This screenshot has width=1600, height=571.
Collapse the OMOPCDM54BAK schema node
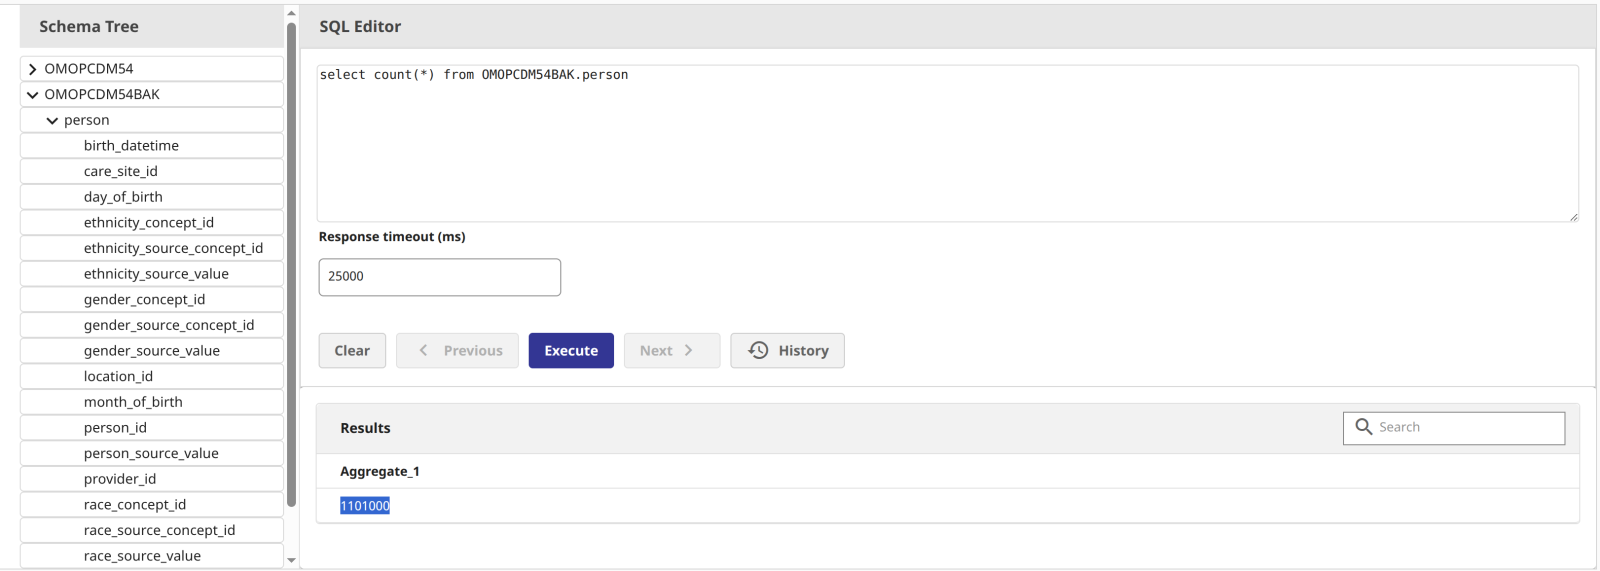pyautogui.click(x=33, y=95)
